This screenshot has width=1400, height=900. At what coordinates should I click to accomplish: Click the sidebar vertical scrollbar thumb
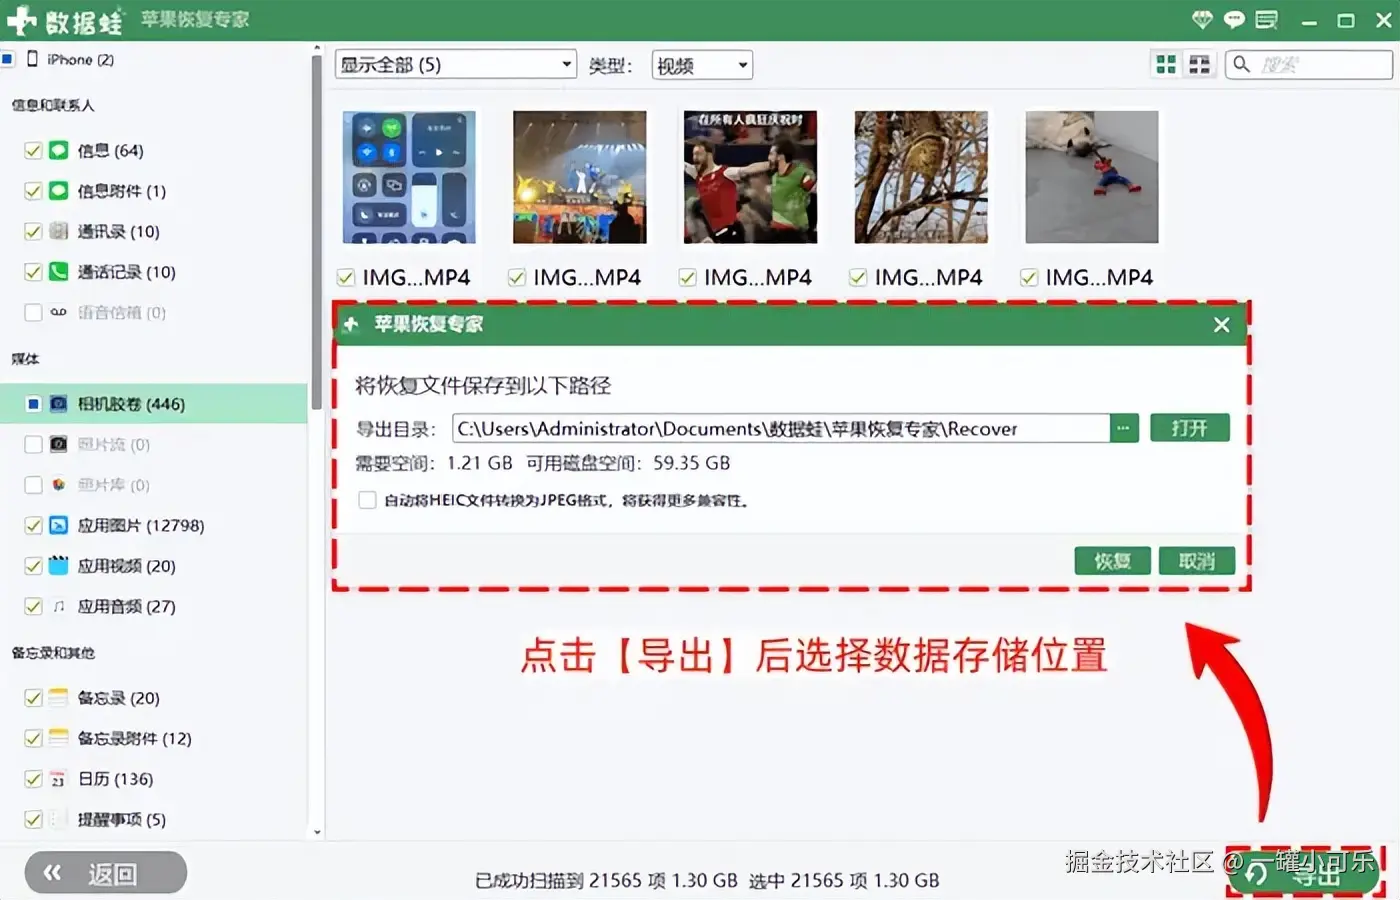tap(317, 233)
